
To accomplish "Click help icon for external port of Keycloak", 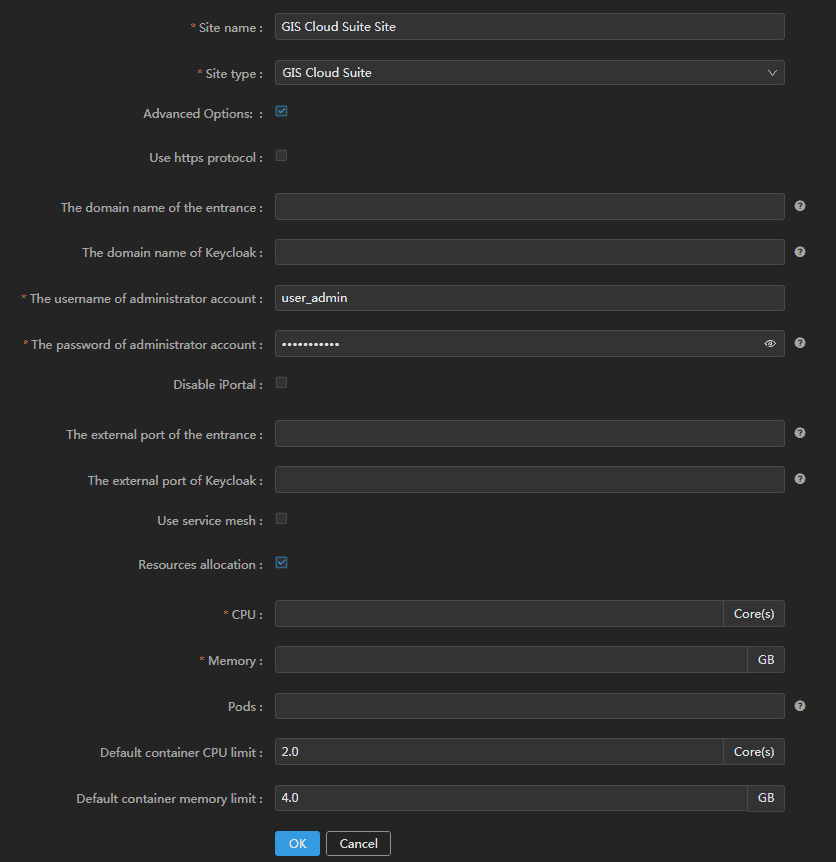I will click(x=800, y=479).
